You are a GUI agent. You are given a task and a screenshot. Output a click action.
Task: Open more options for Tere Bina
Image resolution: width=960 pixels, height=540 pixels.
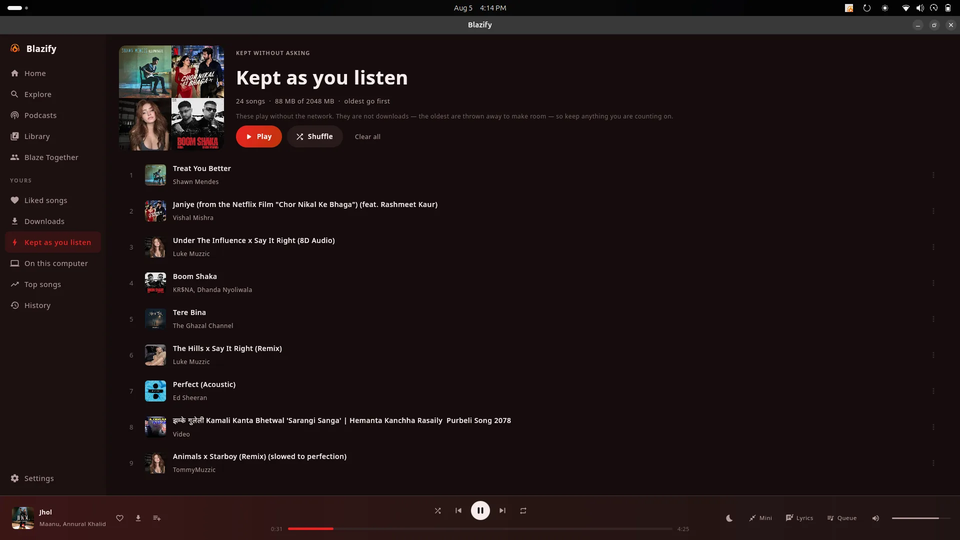(933, 319)
